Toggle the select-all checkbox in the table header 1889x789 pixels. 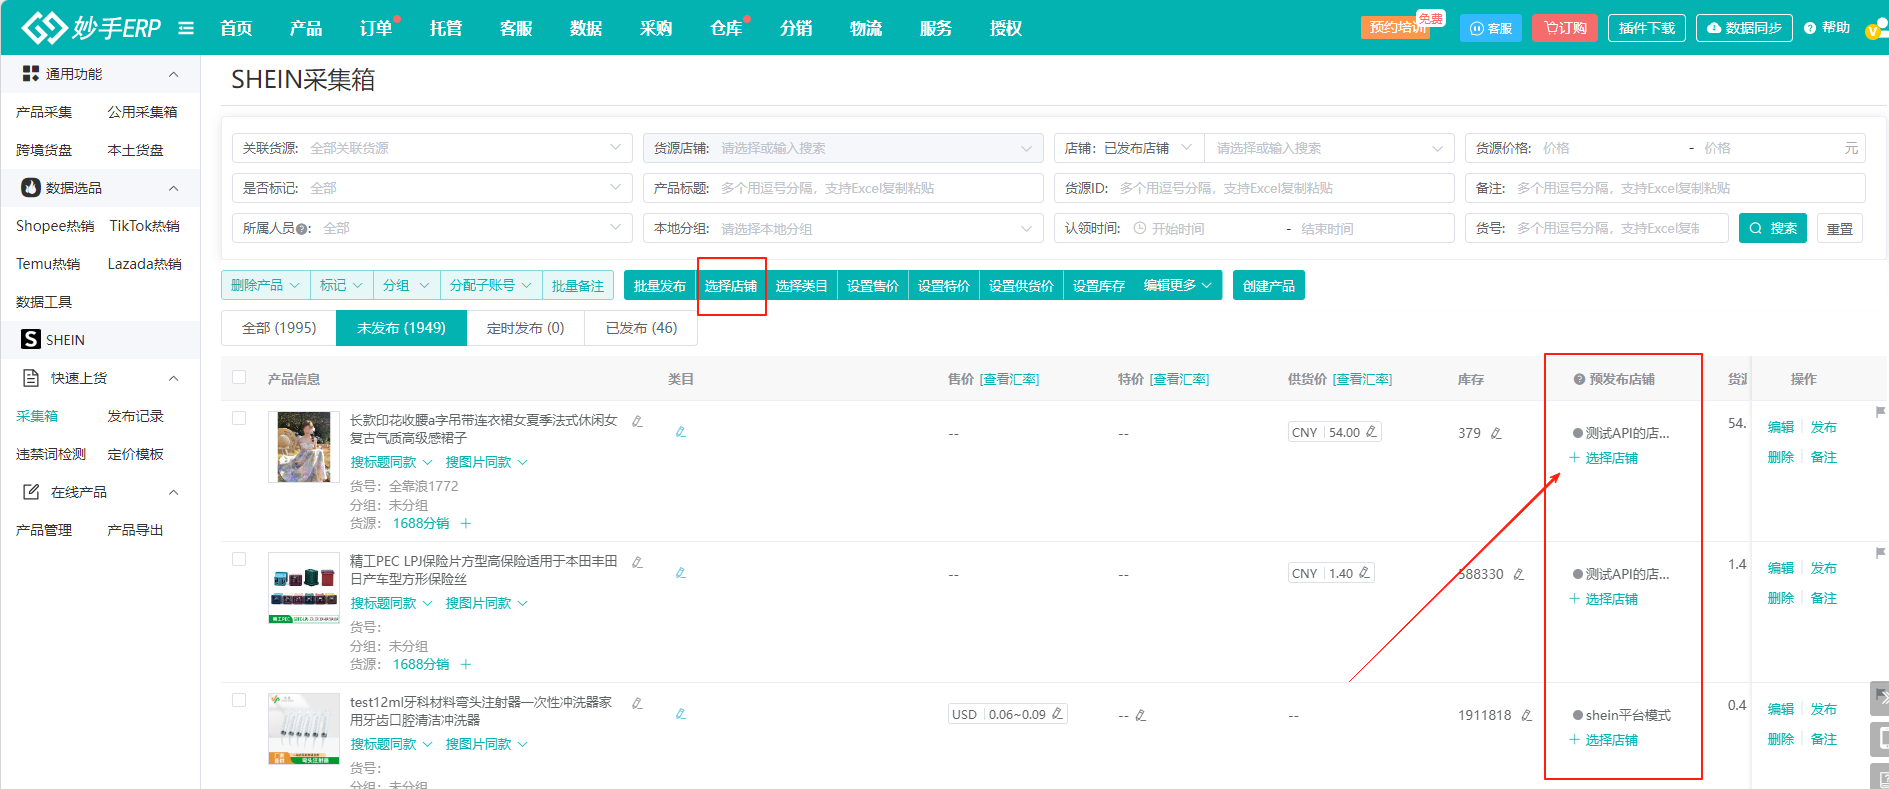click(239, 377)
